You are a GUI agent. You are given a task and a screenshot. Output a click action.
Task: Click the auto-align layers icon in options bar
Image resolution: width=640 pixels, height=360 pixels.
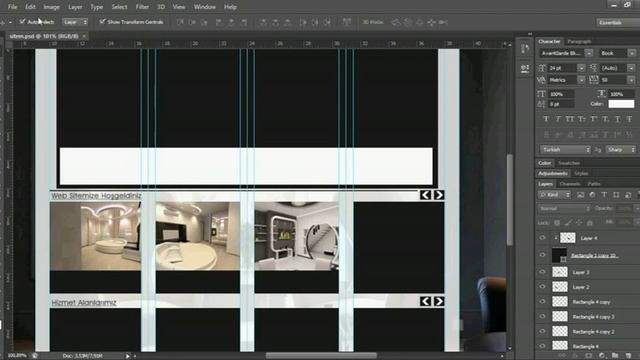pyautogui.click(x=347, y=22)
